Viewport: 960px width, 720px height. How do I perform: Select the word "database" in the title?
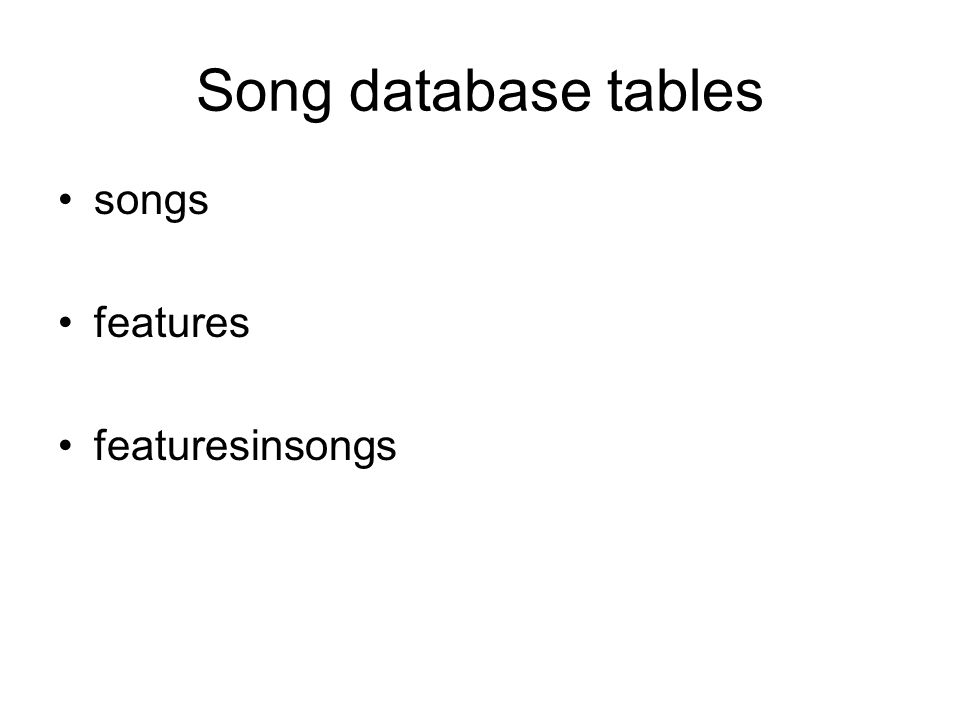(x=470, y=91)
